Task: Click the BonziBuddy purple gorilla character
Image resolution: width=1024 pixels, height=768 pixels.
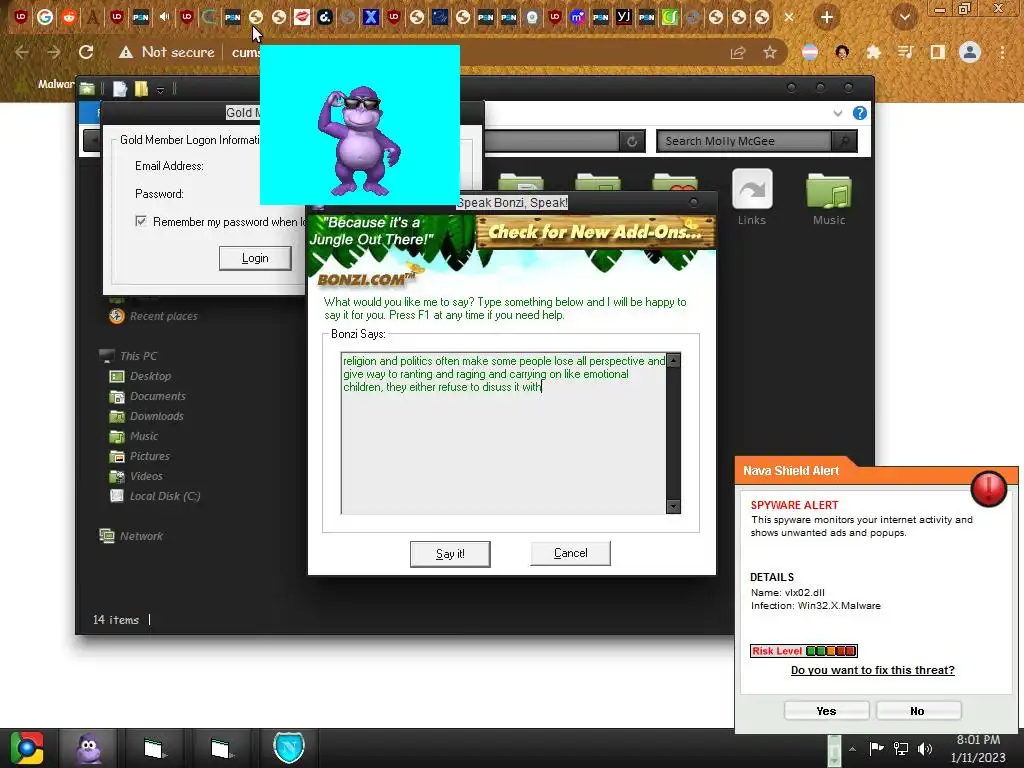Action: click(359, 141)
